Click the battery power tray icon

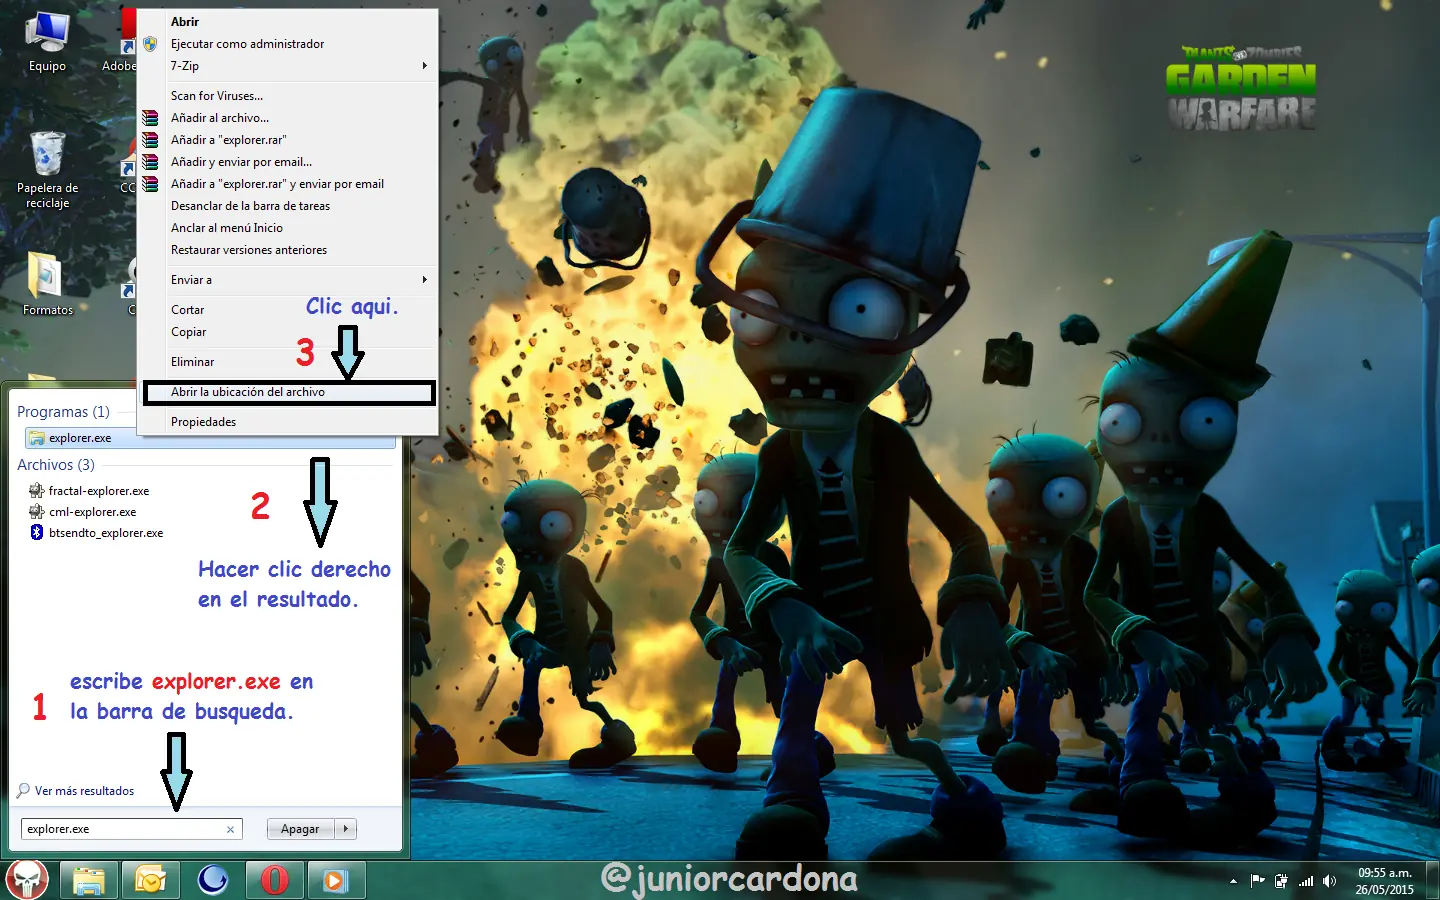click(x=1281, y=881)
